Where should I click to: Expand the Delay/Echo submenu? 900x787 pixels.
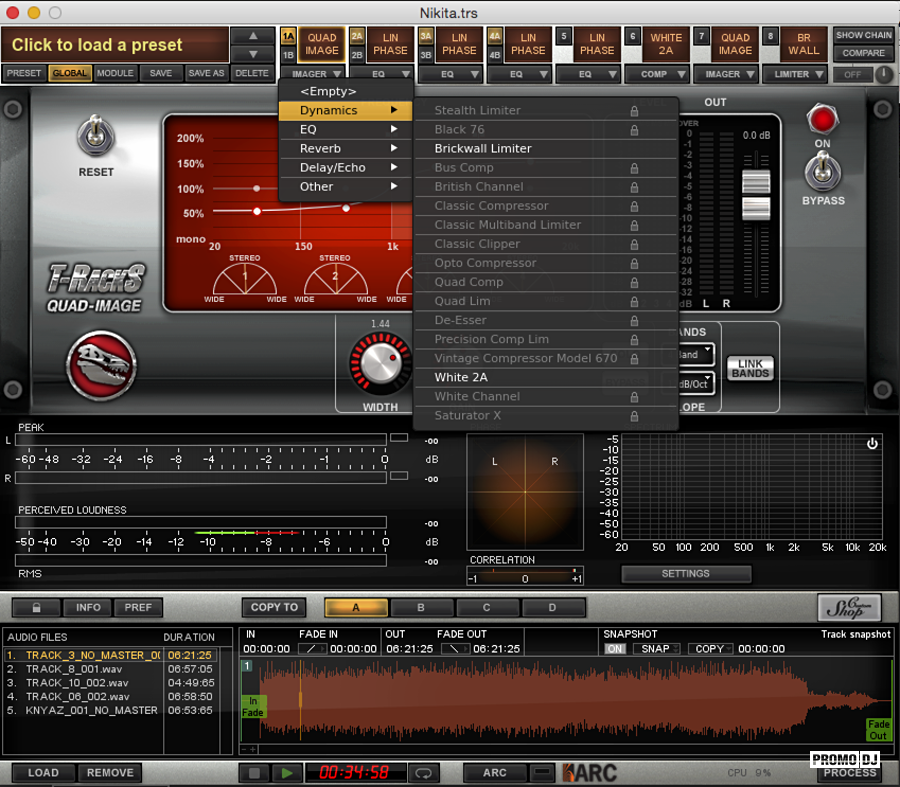click(x=346, y=167)
